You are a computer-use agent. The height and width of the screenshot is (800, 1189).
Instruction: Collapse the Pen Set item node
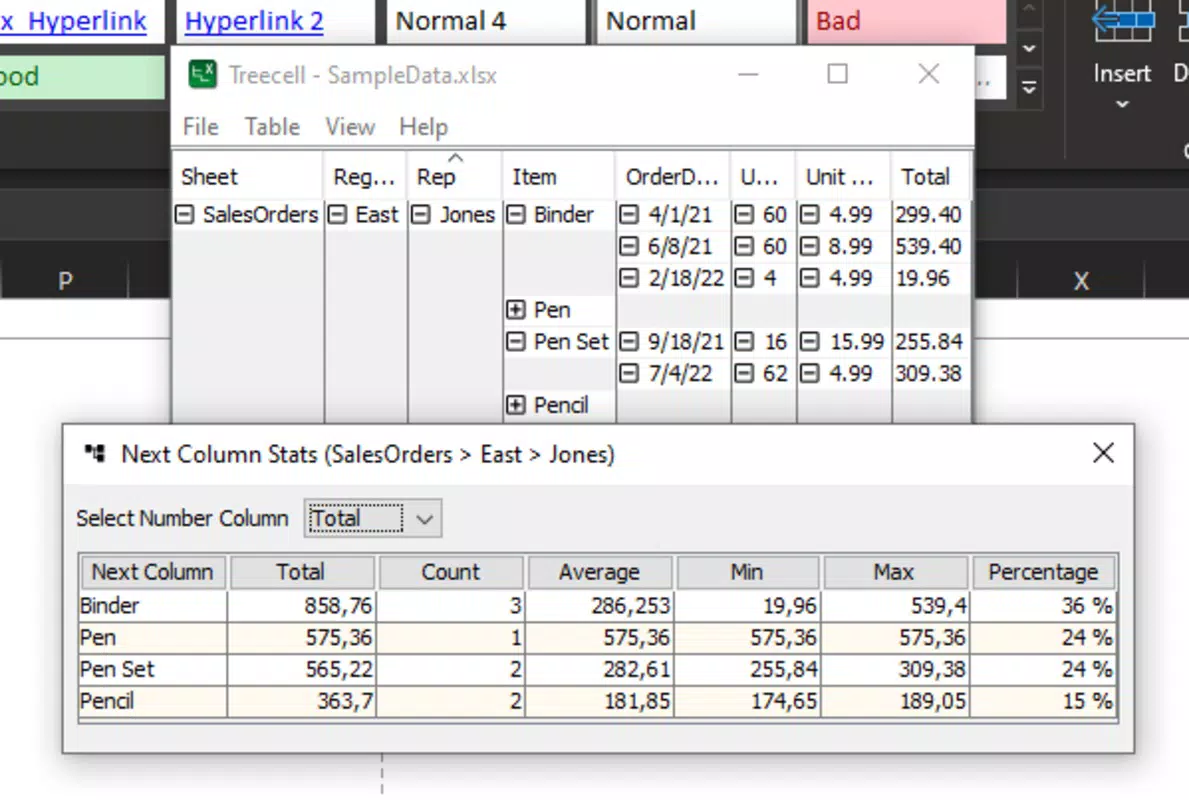click(x=516, y=341)
